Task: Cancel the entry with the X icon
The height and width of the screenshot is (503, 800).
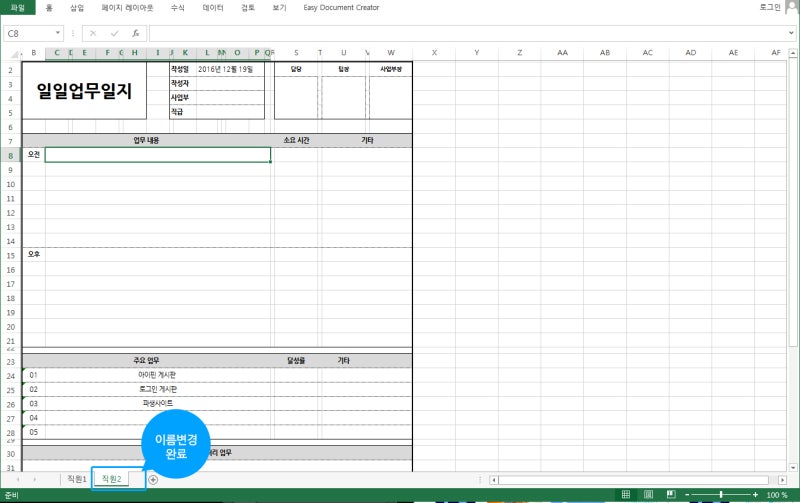Action: tap(93, 33)
